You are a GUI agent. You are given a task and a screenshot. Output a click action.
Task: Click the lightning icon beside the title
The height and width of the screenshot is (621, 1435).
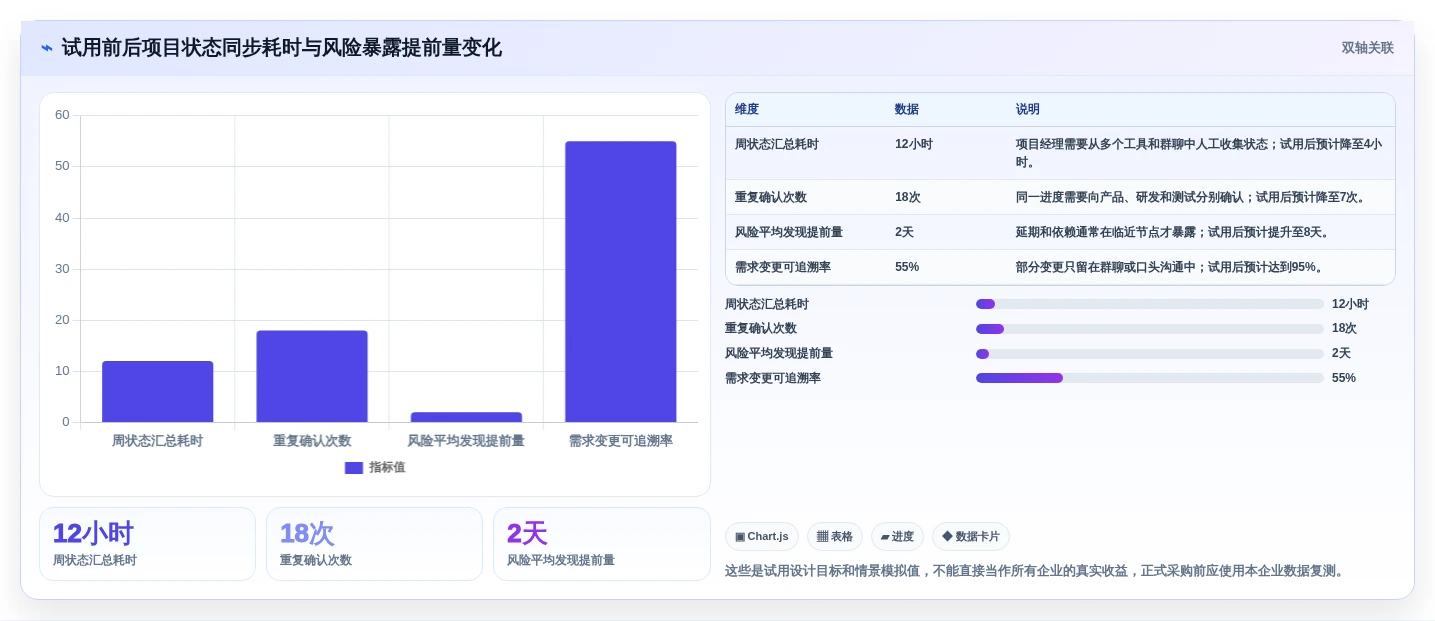pyautogui.click(x=47, y=48)
